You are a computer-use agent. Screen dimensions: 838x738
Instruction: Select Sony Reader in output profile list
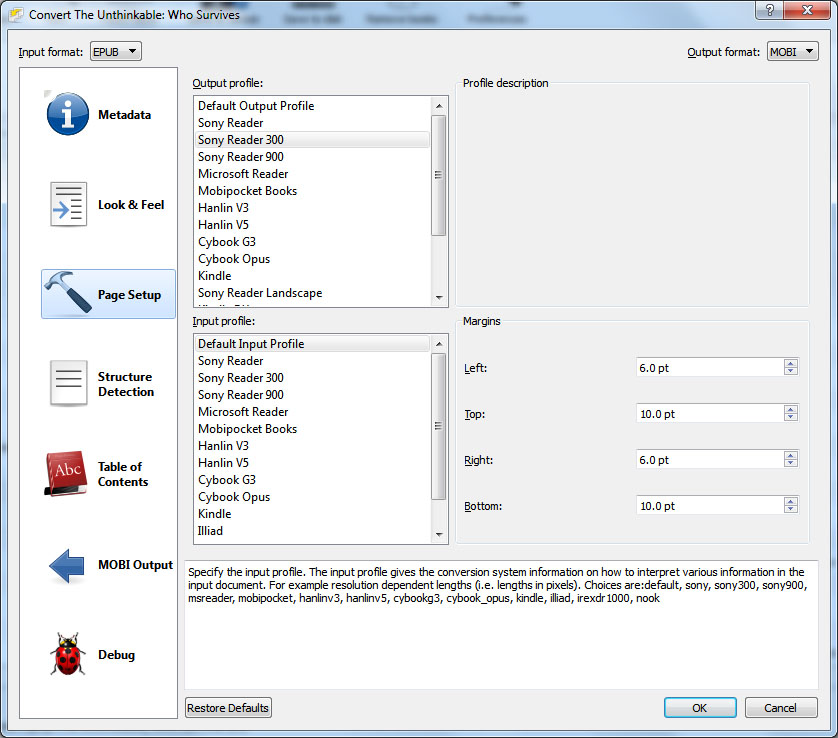coord(312,123)
